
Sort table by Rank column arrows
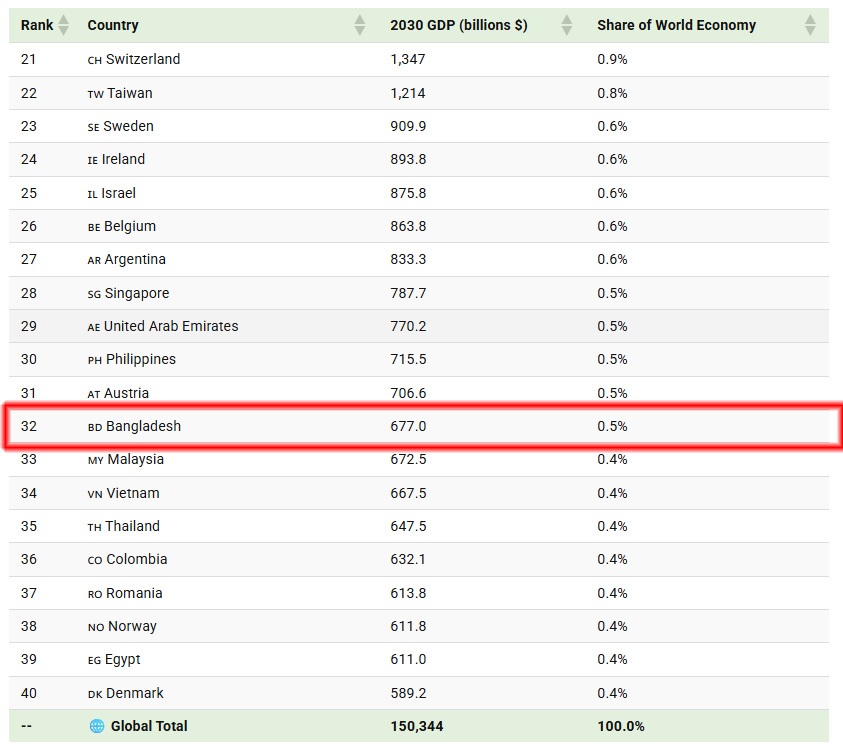pos(63,25)
